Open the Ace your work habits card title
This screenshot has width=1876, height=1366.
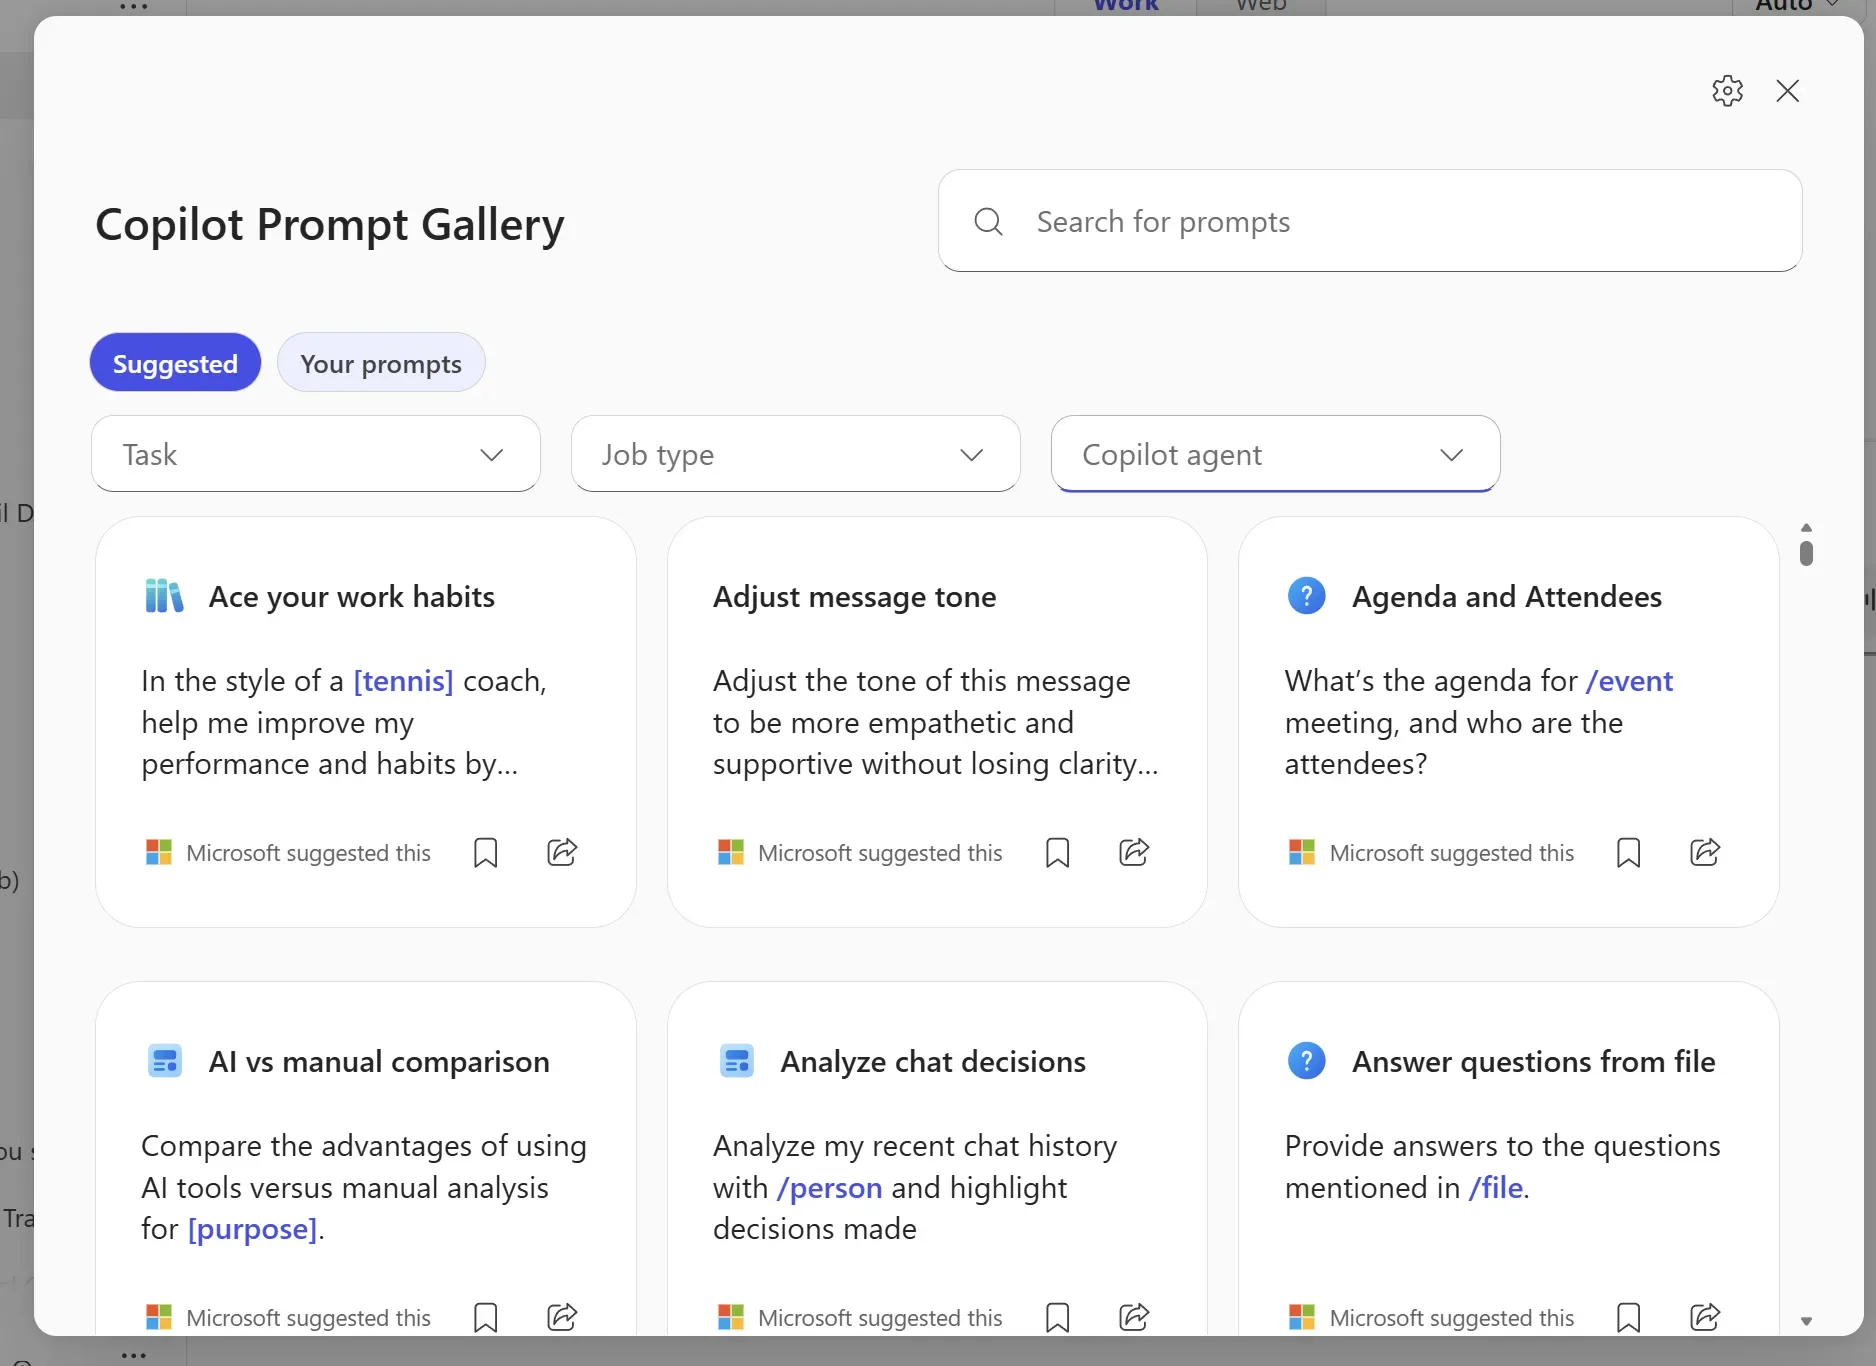coord(352,597)
